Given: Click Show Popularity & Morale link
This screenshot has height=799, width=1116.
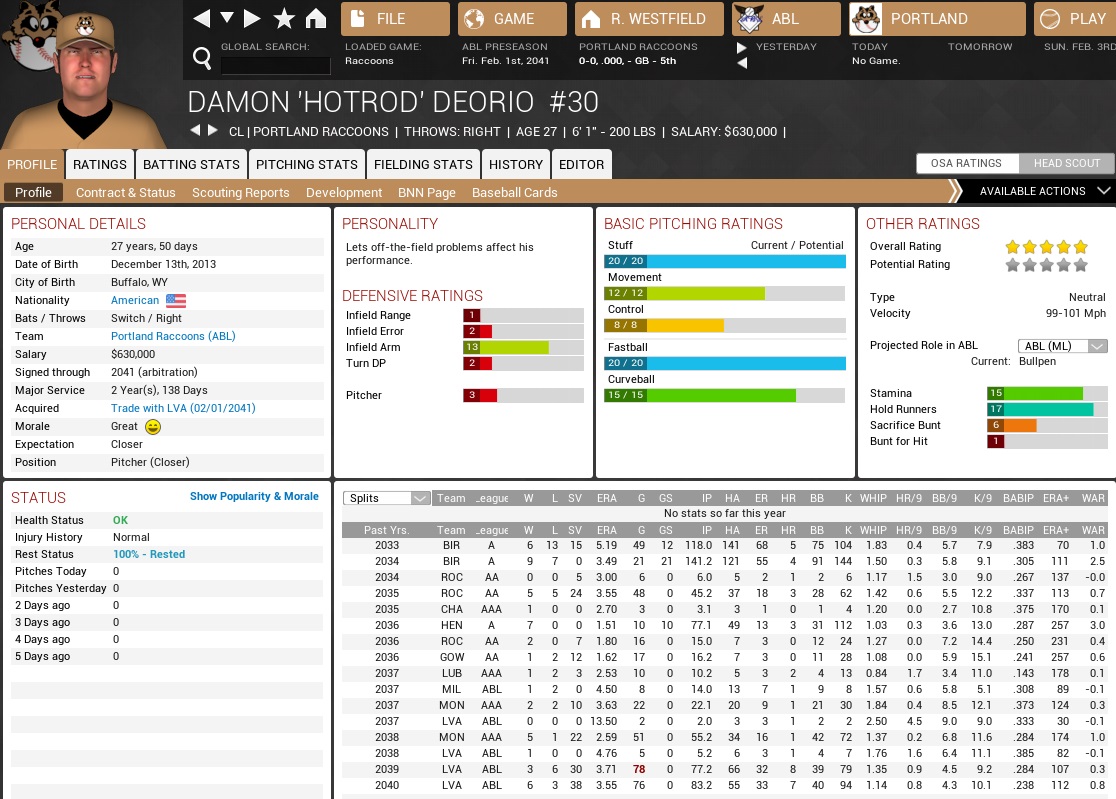Looking at the screenshot, I should (254, 496).
